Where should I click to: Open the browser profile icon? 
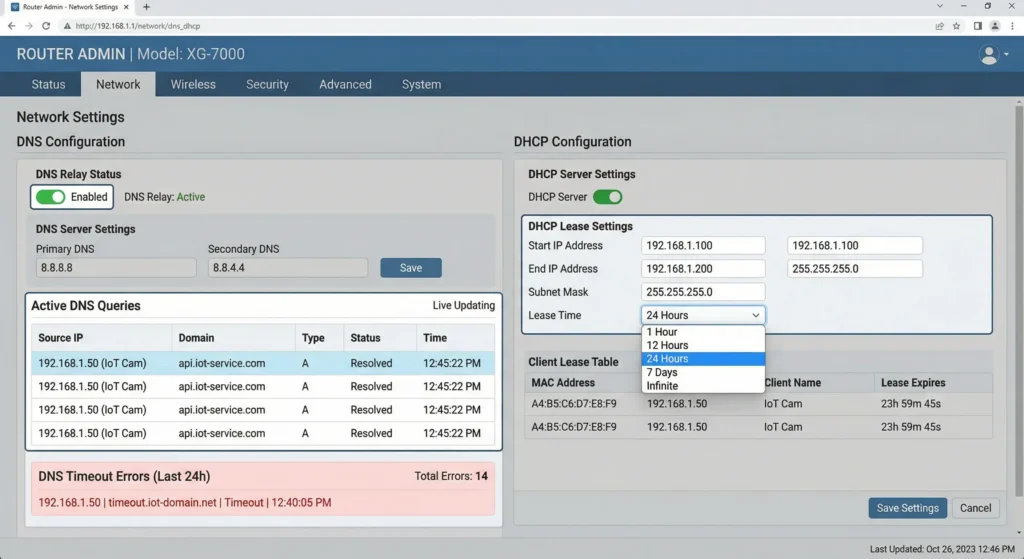pyautogui.click(x=995, y=26)
